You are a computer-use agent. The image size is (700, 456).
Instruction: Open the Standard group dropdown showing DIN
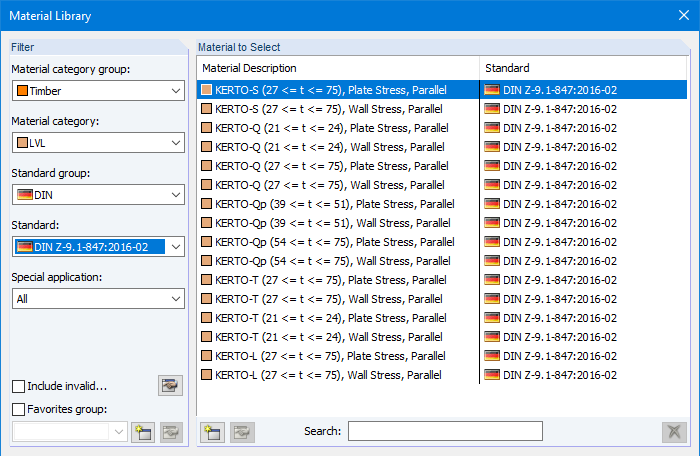click(x=98, y=195)
